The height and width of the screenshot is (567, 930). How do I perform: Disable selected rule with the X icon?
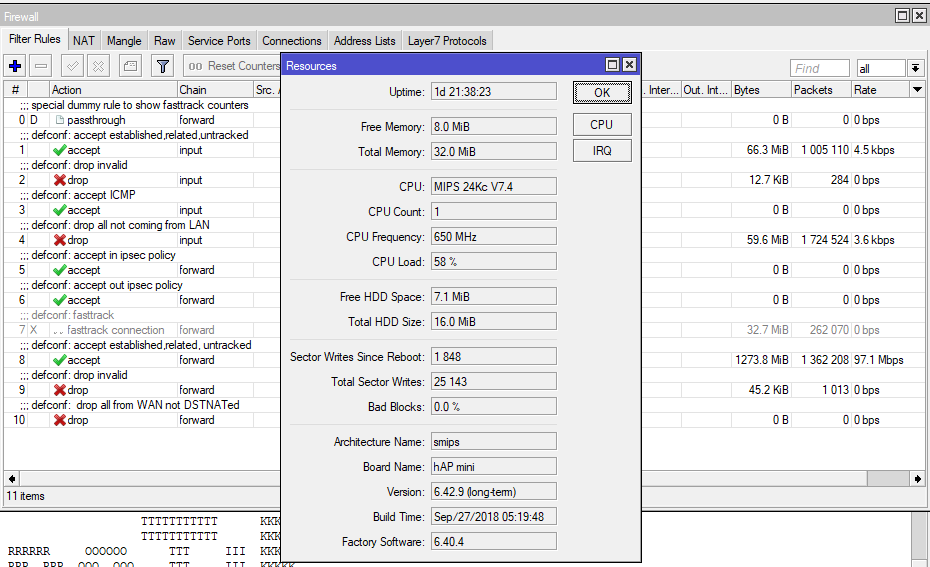coord(98,66)
